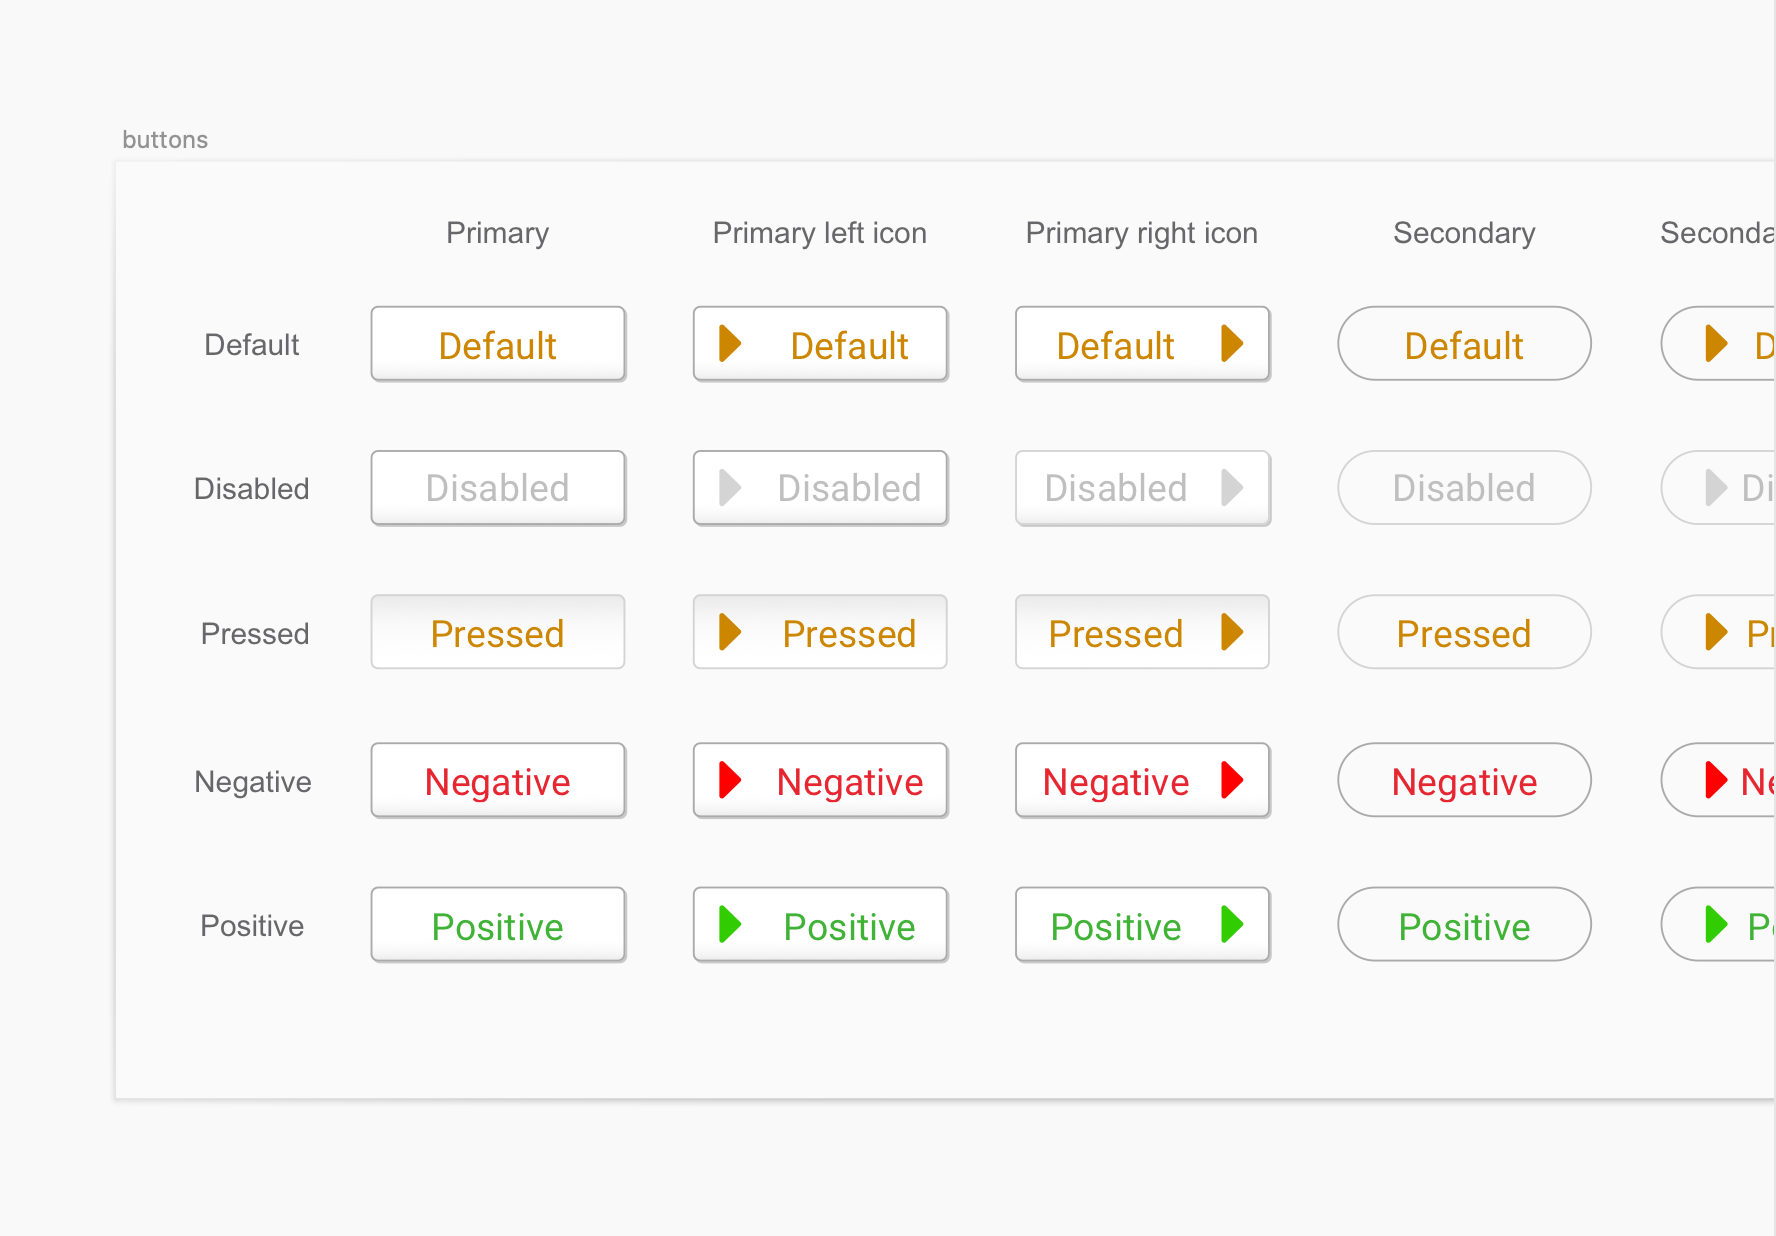Click orange arrow icon in Primary left icon Default button

[731, 343]
